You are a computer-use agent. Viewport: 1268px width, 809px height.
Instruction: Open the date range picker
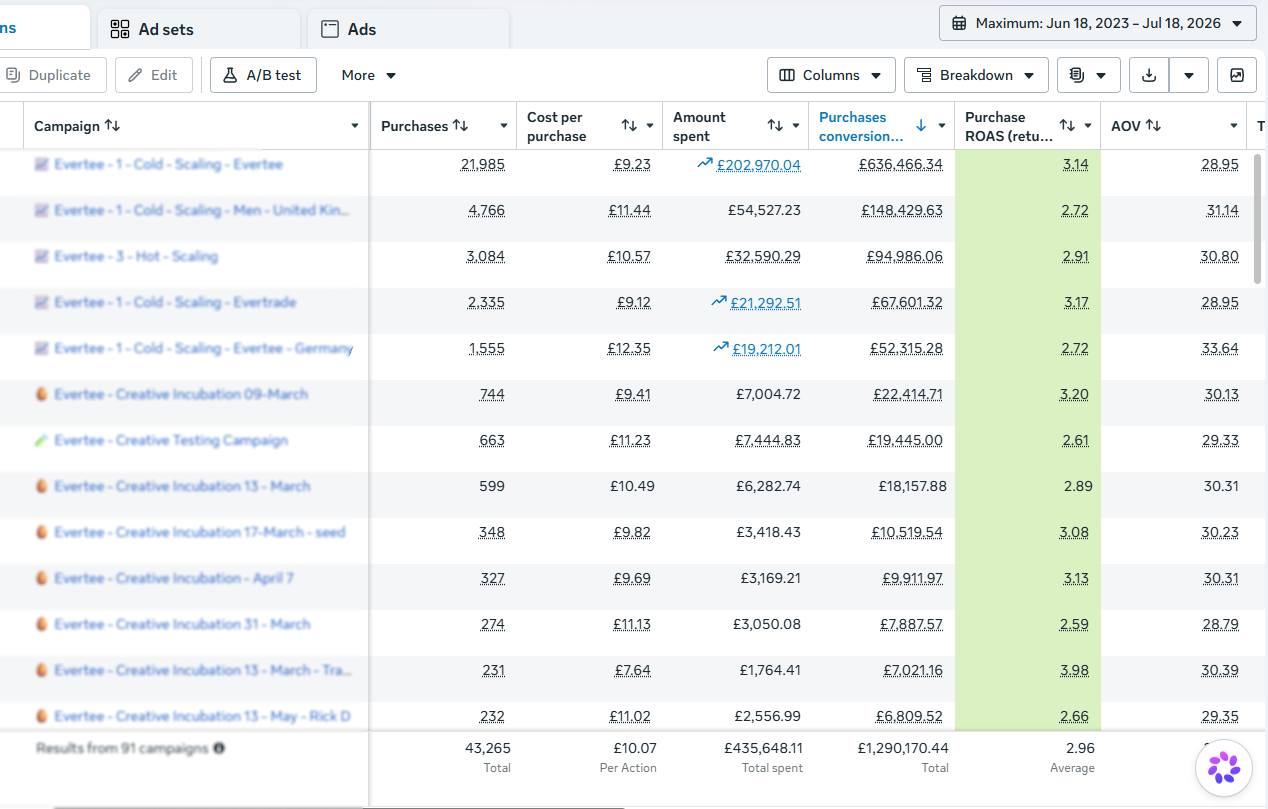point(1097,23)
